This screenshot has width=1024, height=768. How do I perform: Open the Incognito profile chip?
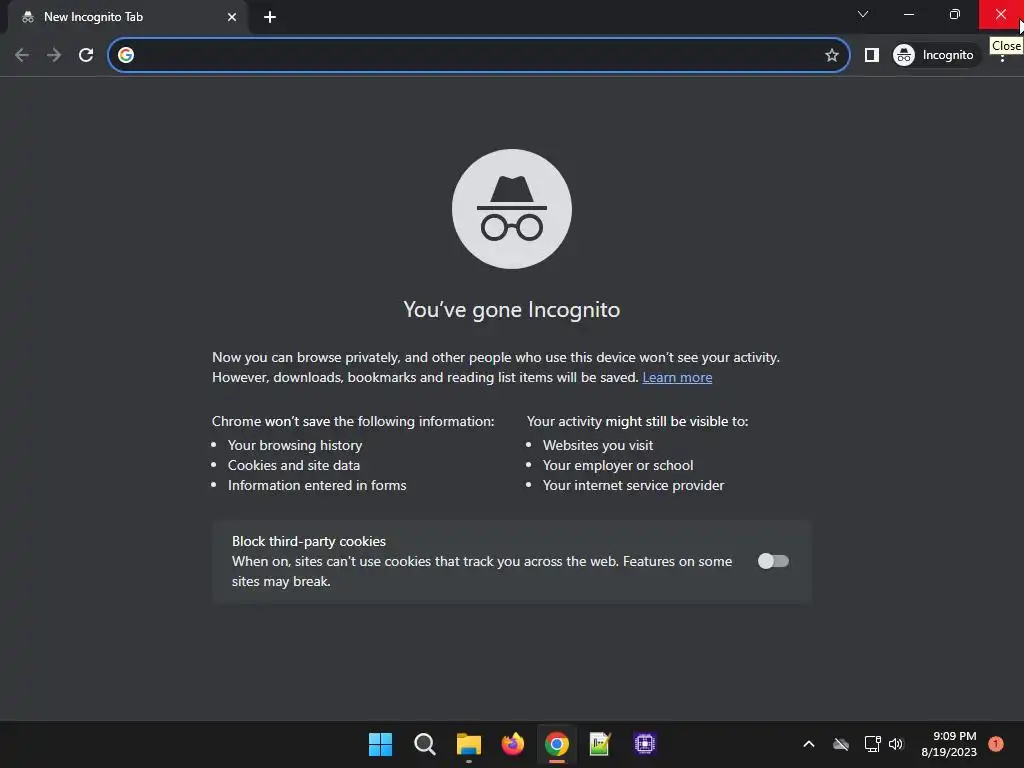[x=934, y=55]
